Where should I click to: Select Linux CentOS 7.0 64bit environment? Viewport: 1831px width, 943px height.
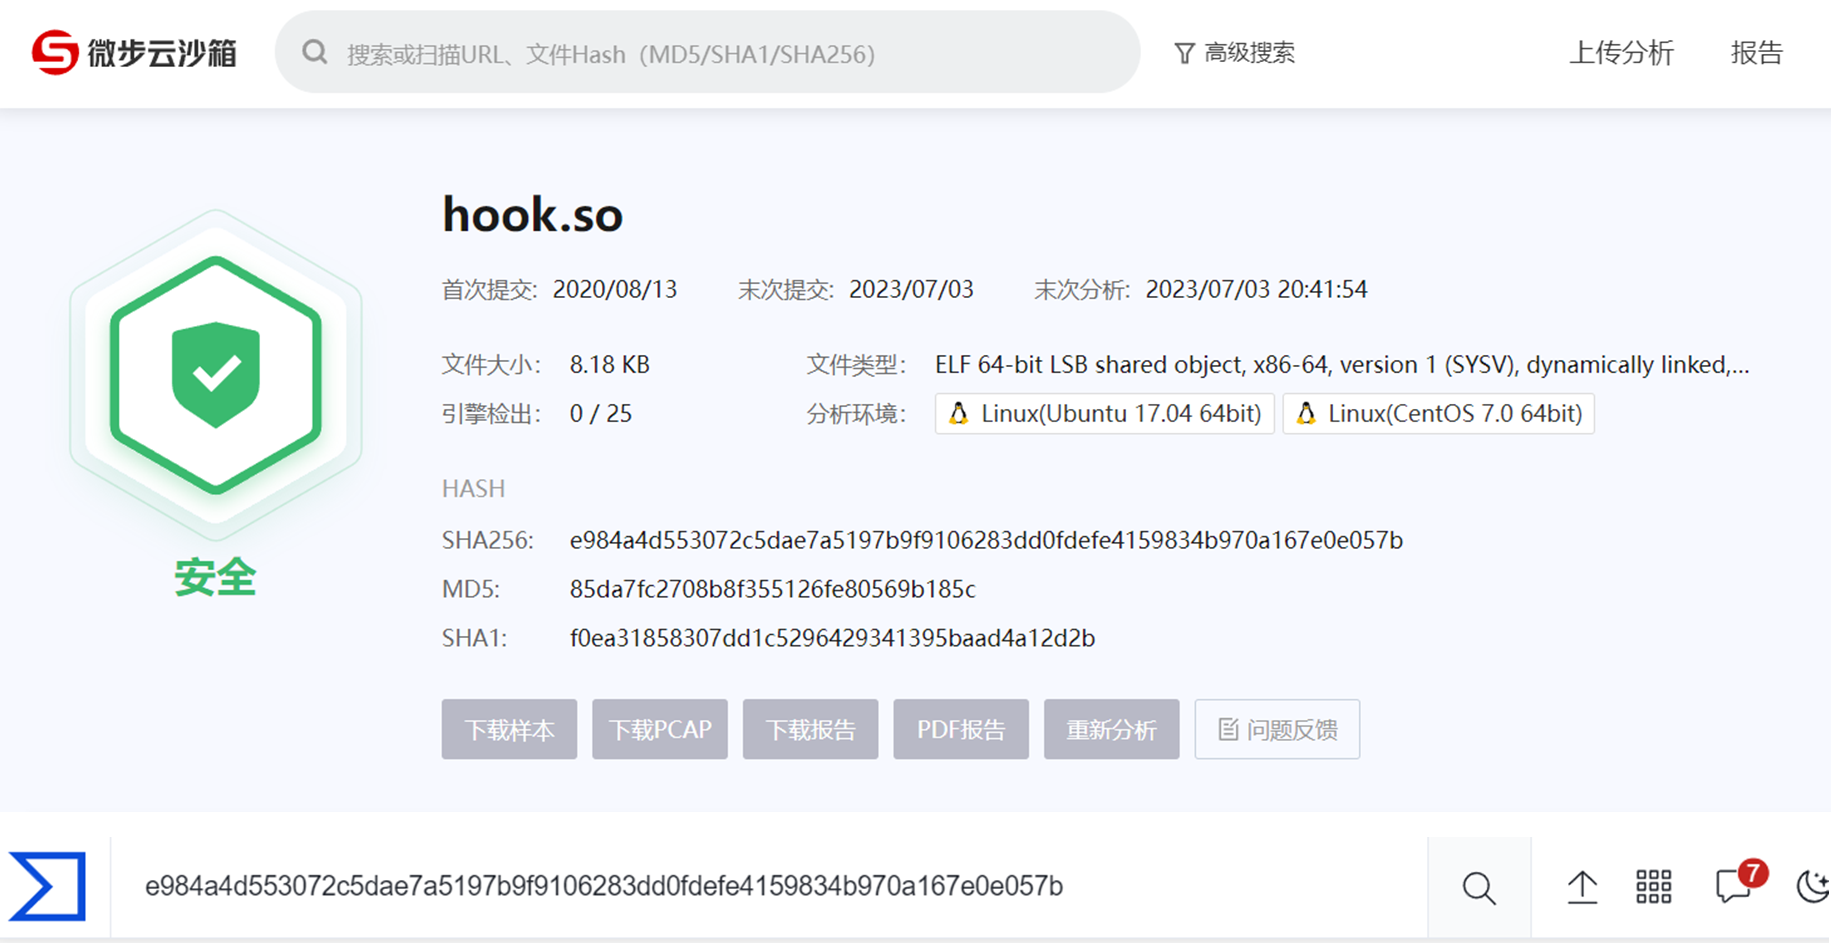point(1438,414)
